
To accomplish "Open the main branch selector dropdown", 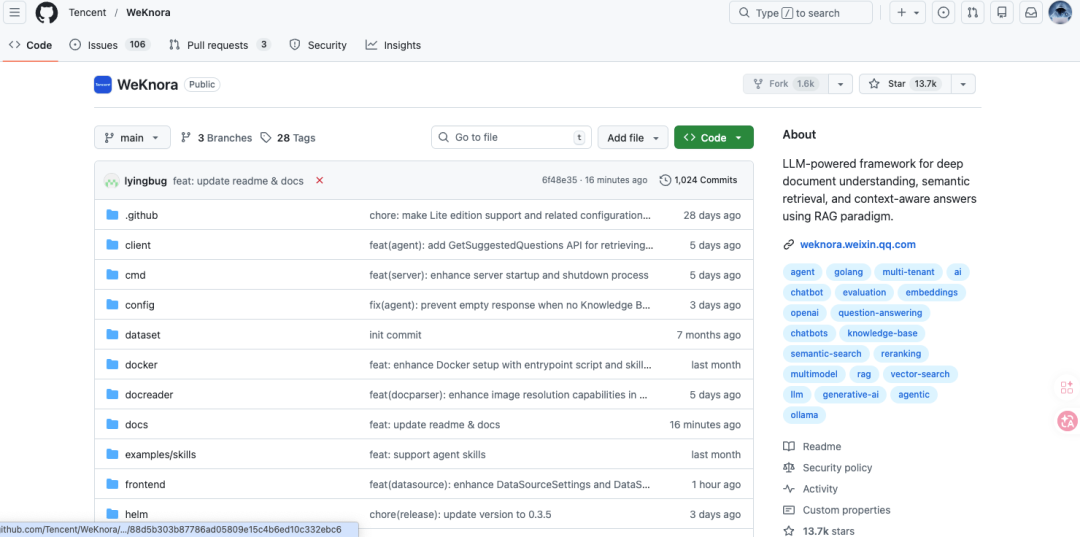I will (x=132, y=138).
